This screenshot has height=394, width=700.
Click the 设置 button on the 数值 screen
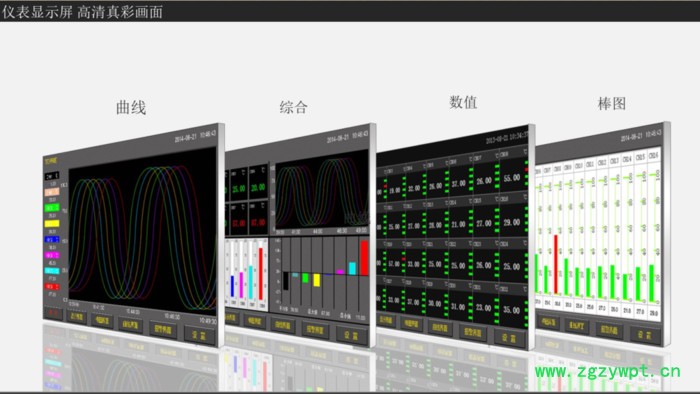509,338
